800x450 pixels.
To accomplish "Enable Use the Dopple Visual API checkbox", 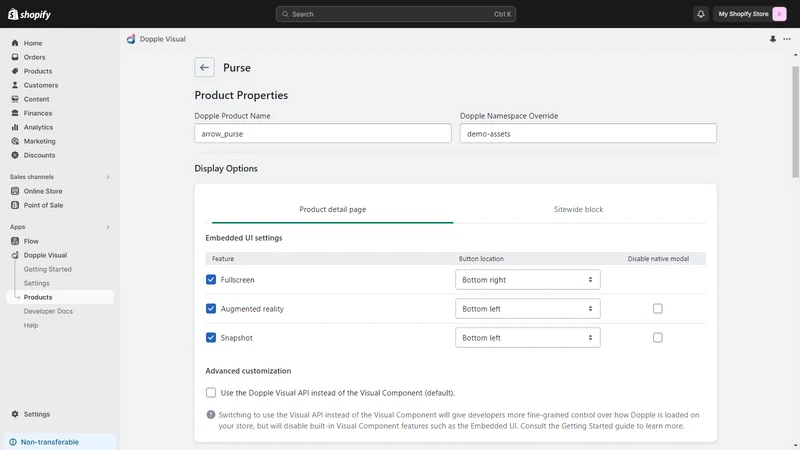I will tap(211, 393).
